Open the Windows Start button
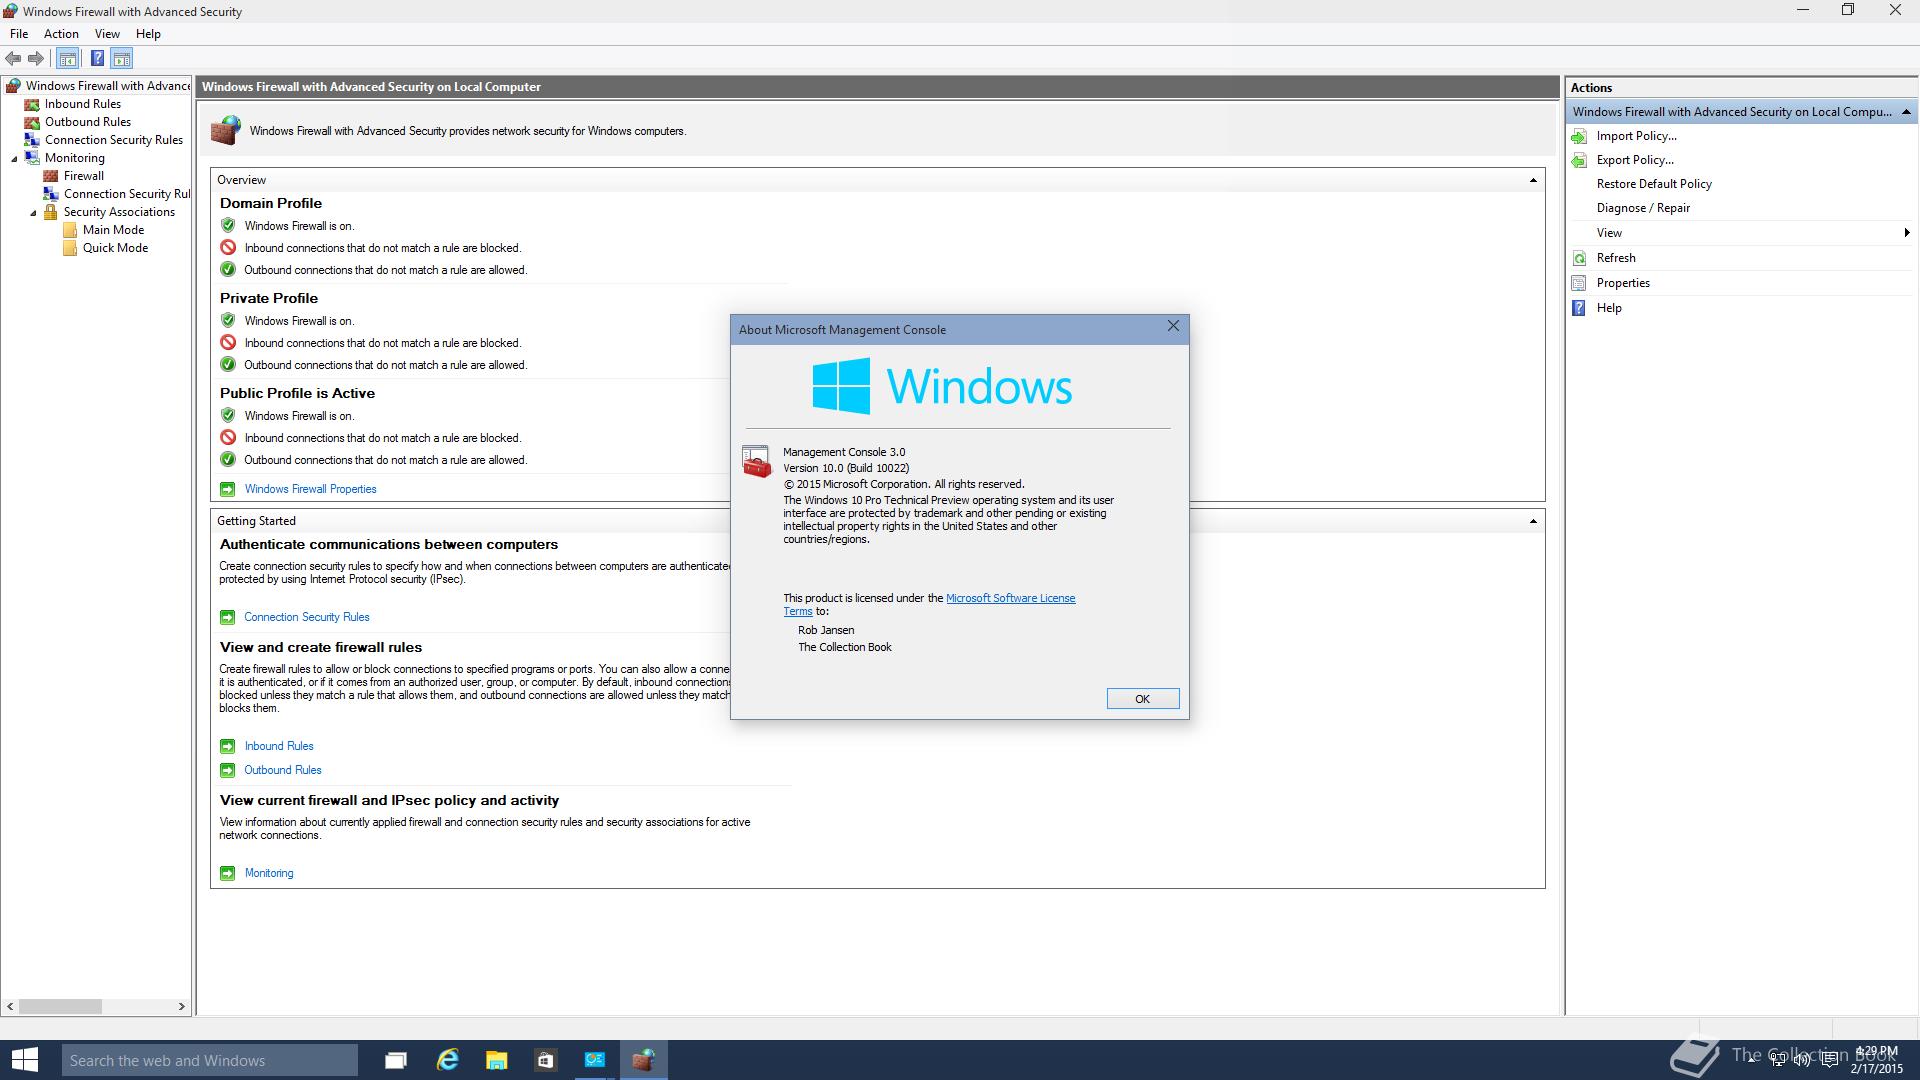Viewport: 1920px width, 1080px height. (24, 1060)
